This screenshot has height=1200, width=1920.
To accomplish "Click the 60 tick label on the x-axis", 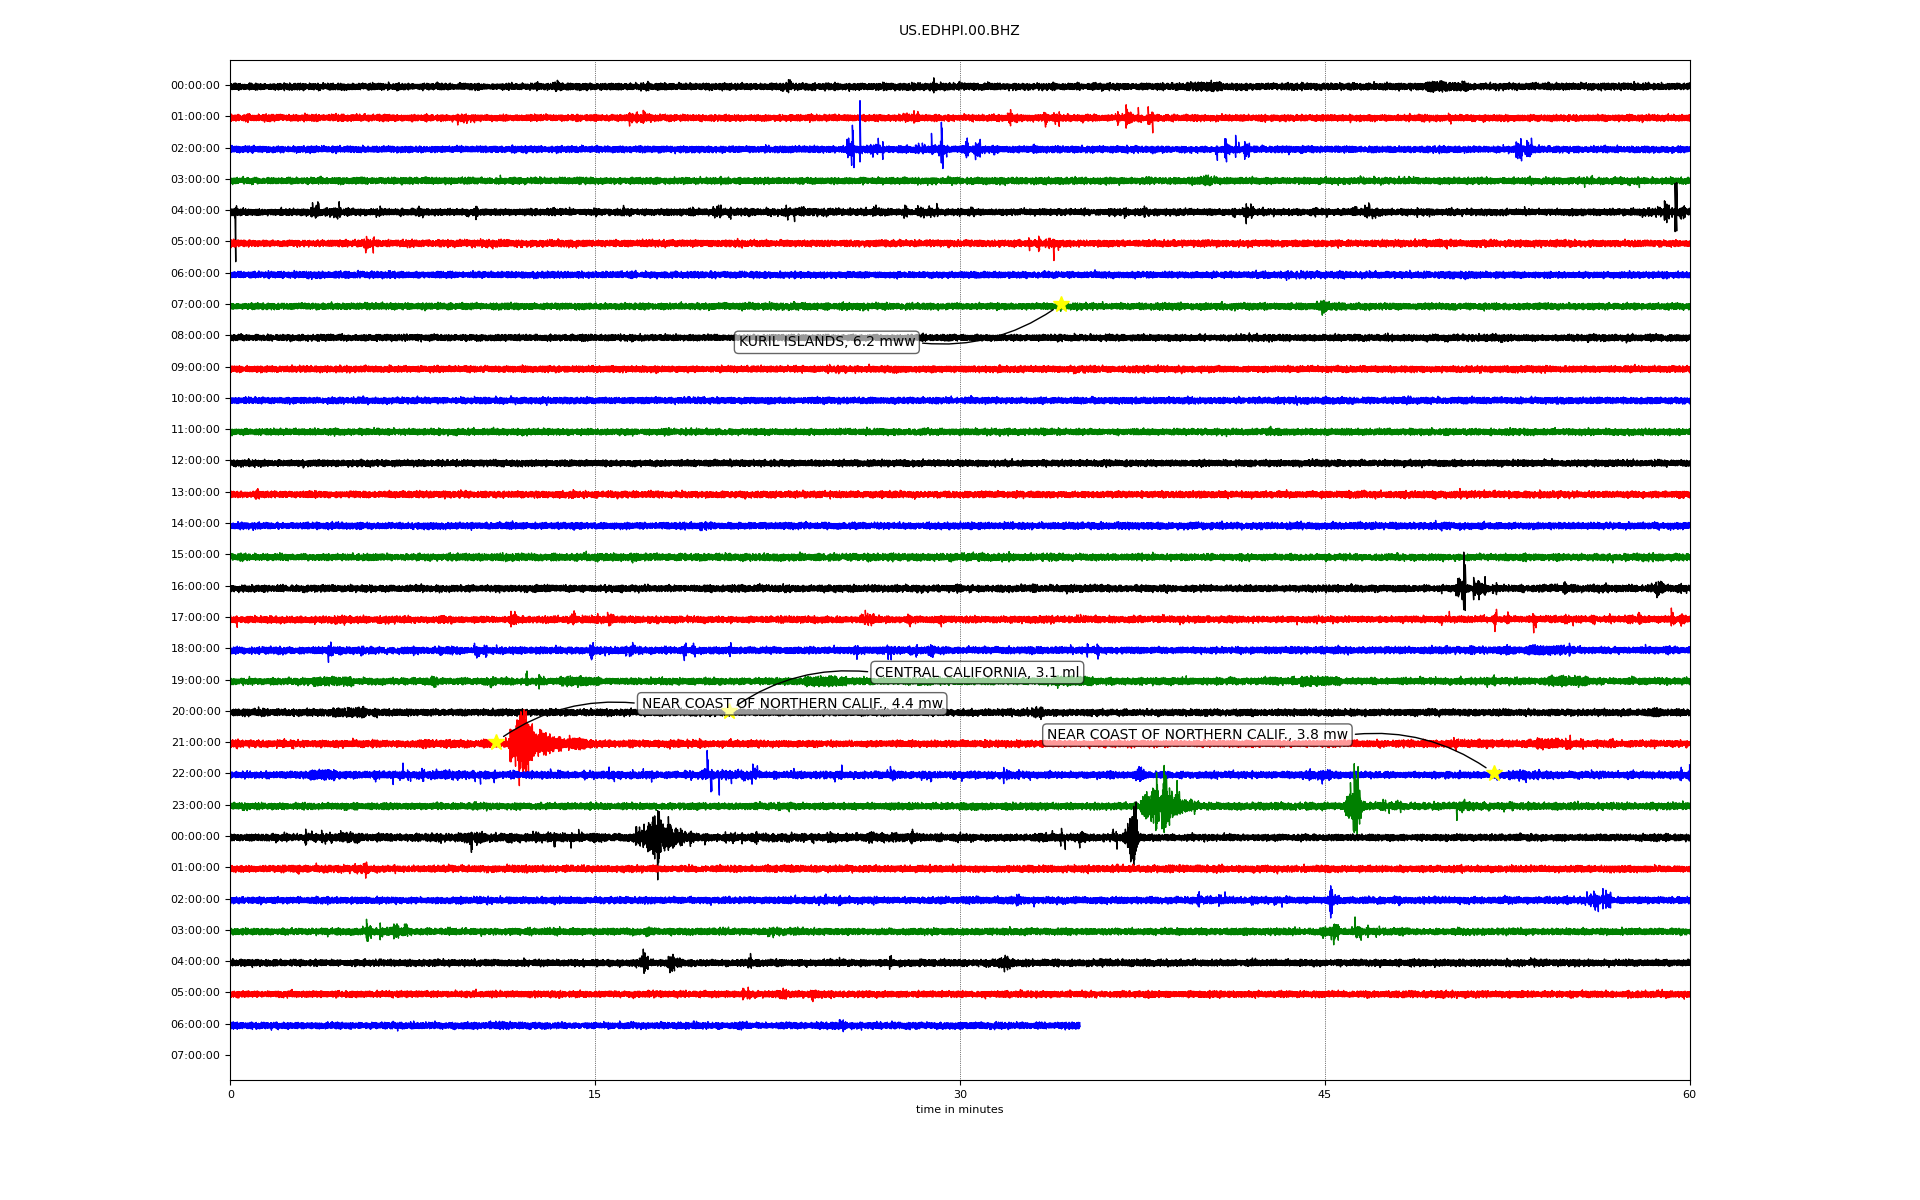I will pyautogui.click(x=1689, y=1094).
